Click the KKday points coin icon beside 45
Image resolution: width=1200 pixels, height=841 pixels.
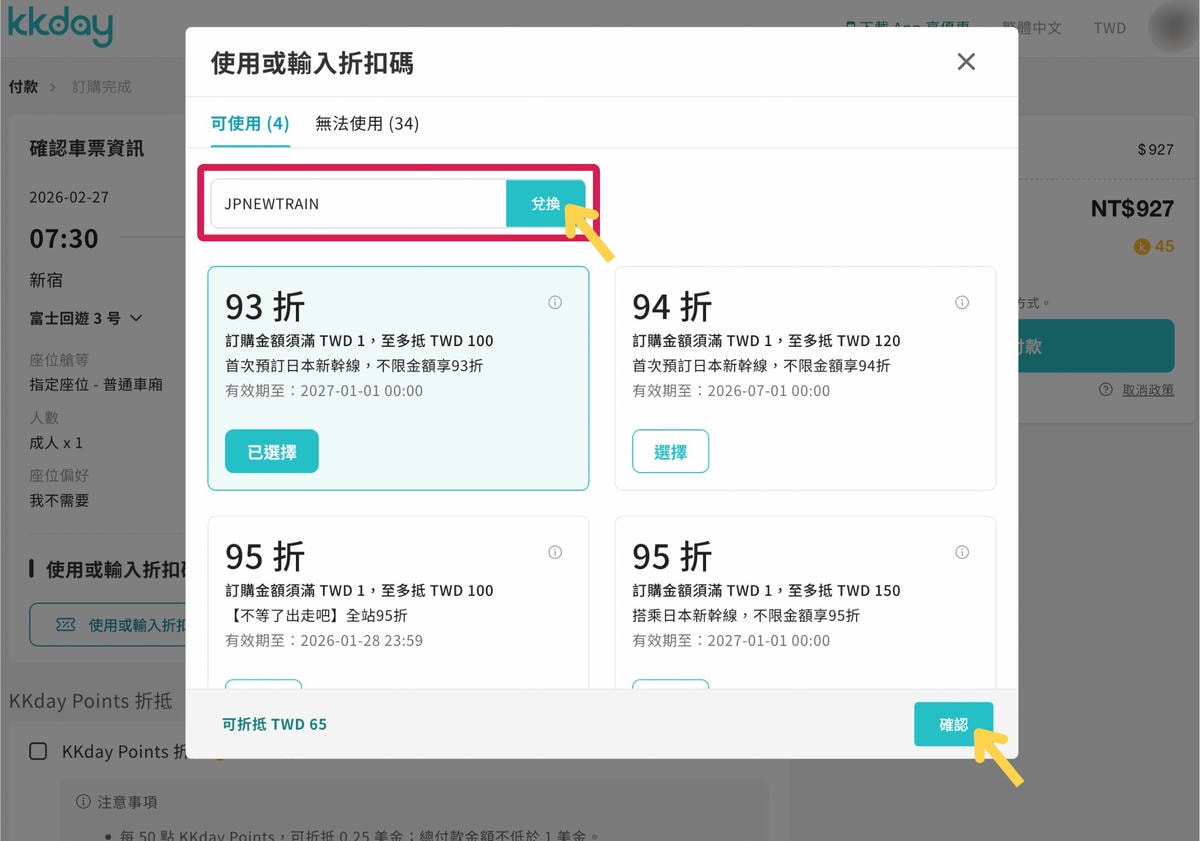pyautogui.click(x=1142, y=246)
